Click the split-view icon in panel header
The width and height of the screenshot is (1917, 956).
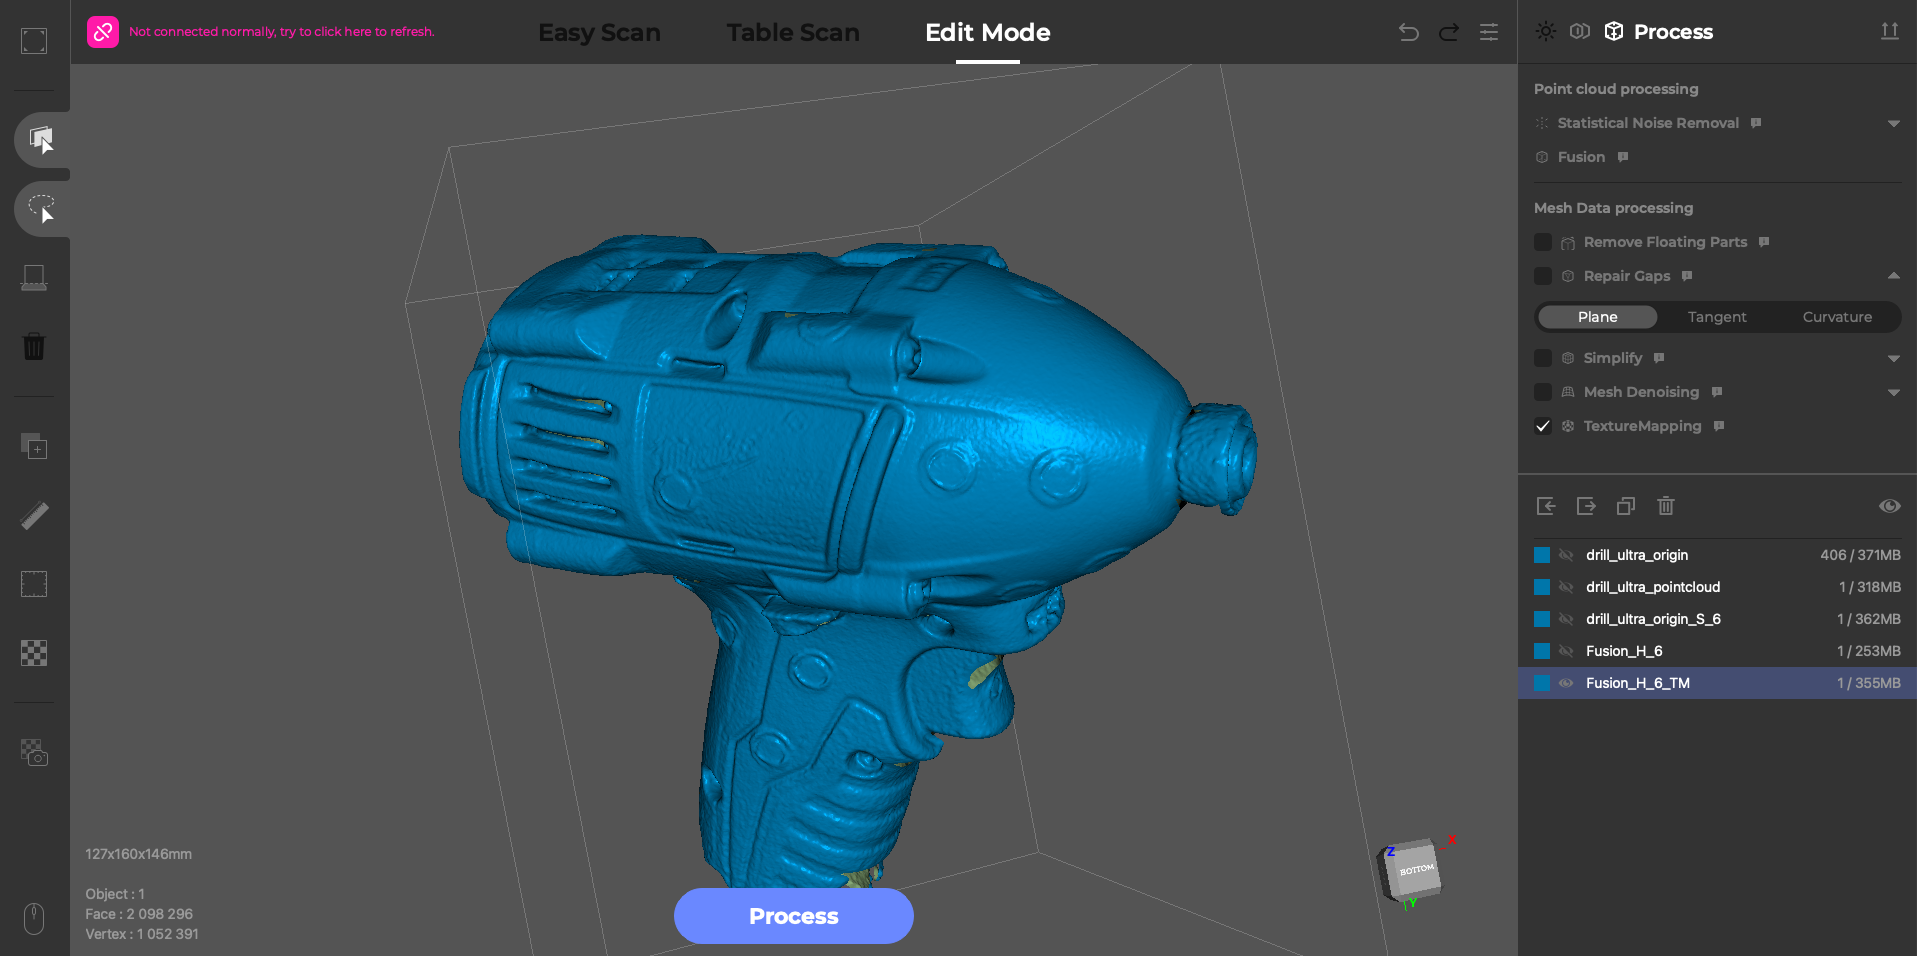[1580, 31]
